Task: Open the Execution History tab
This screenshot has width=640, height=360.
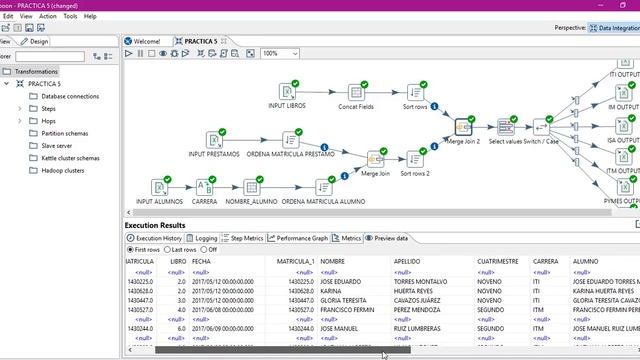Action: point(154,238)
